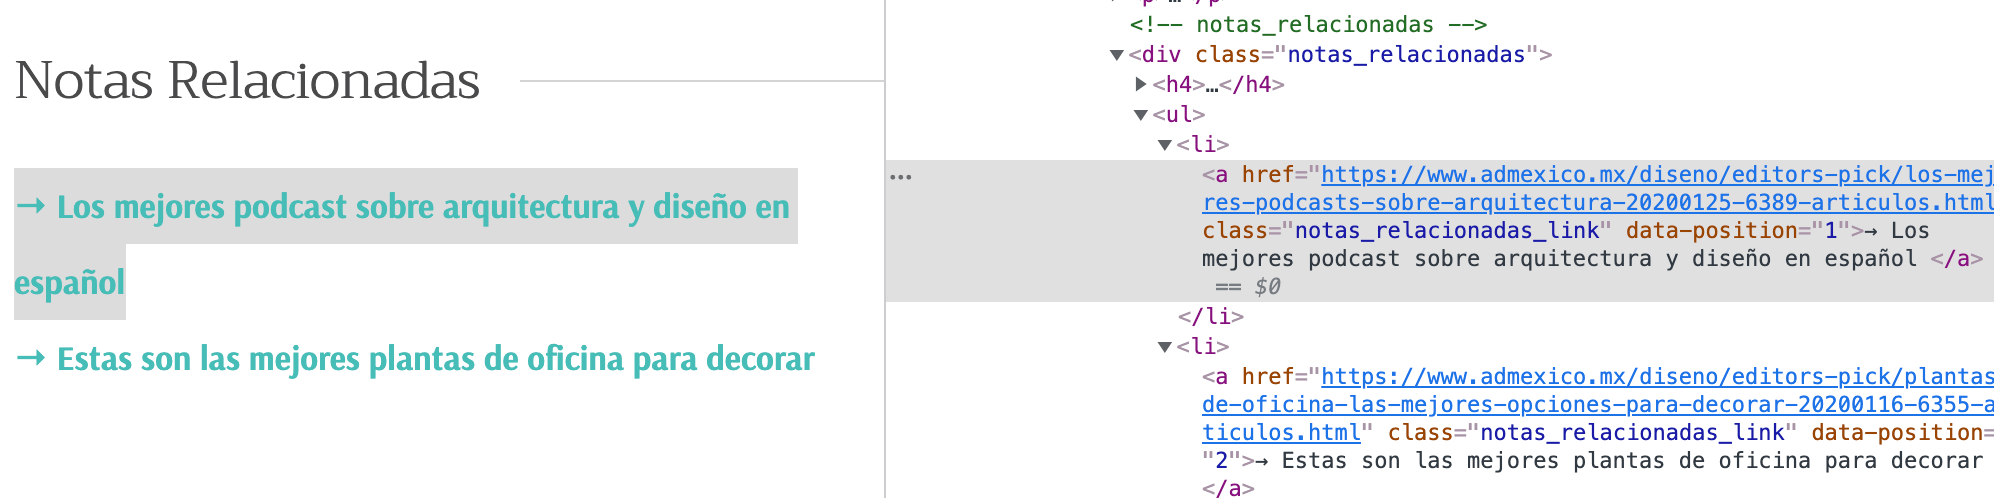Select the notas_relacionadas HTML comment node
Image resolution: width=1994 pixels, height=498 pixels.
[1308, 25]
